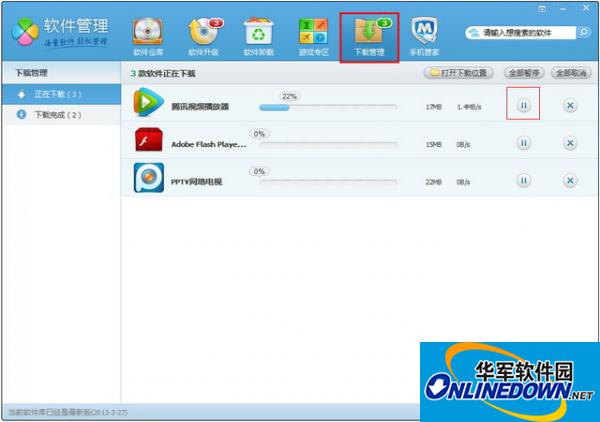The width and height of the screenshot is (600, 422).
Task: Close the 软件管理 window
Action: pos(586,8)
